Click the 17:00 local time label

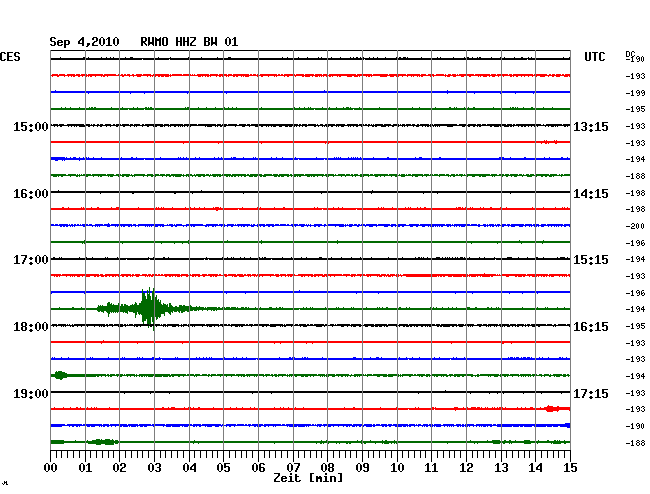point(31,260)
